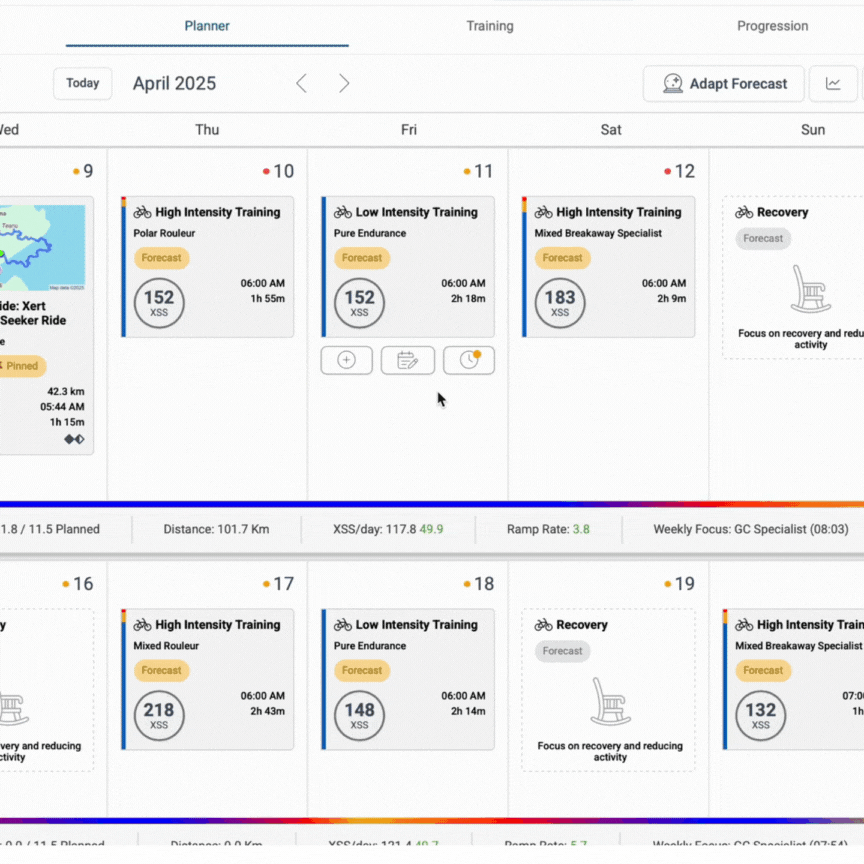Viewport: 864px width, 864px height.
Task: Click rocking chair icon under date 19
Action: pyautogui.click(x=610, y=701)
